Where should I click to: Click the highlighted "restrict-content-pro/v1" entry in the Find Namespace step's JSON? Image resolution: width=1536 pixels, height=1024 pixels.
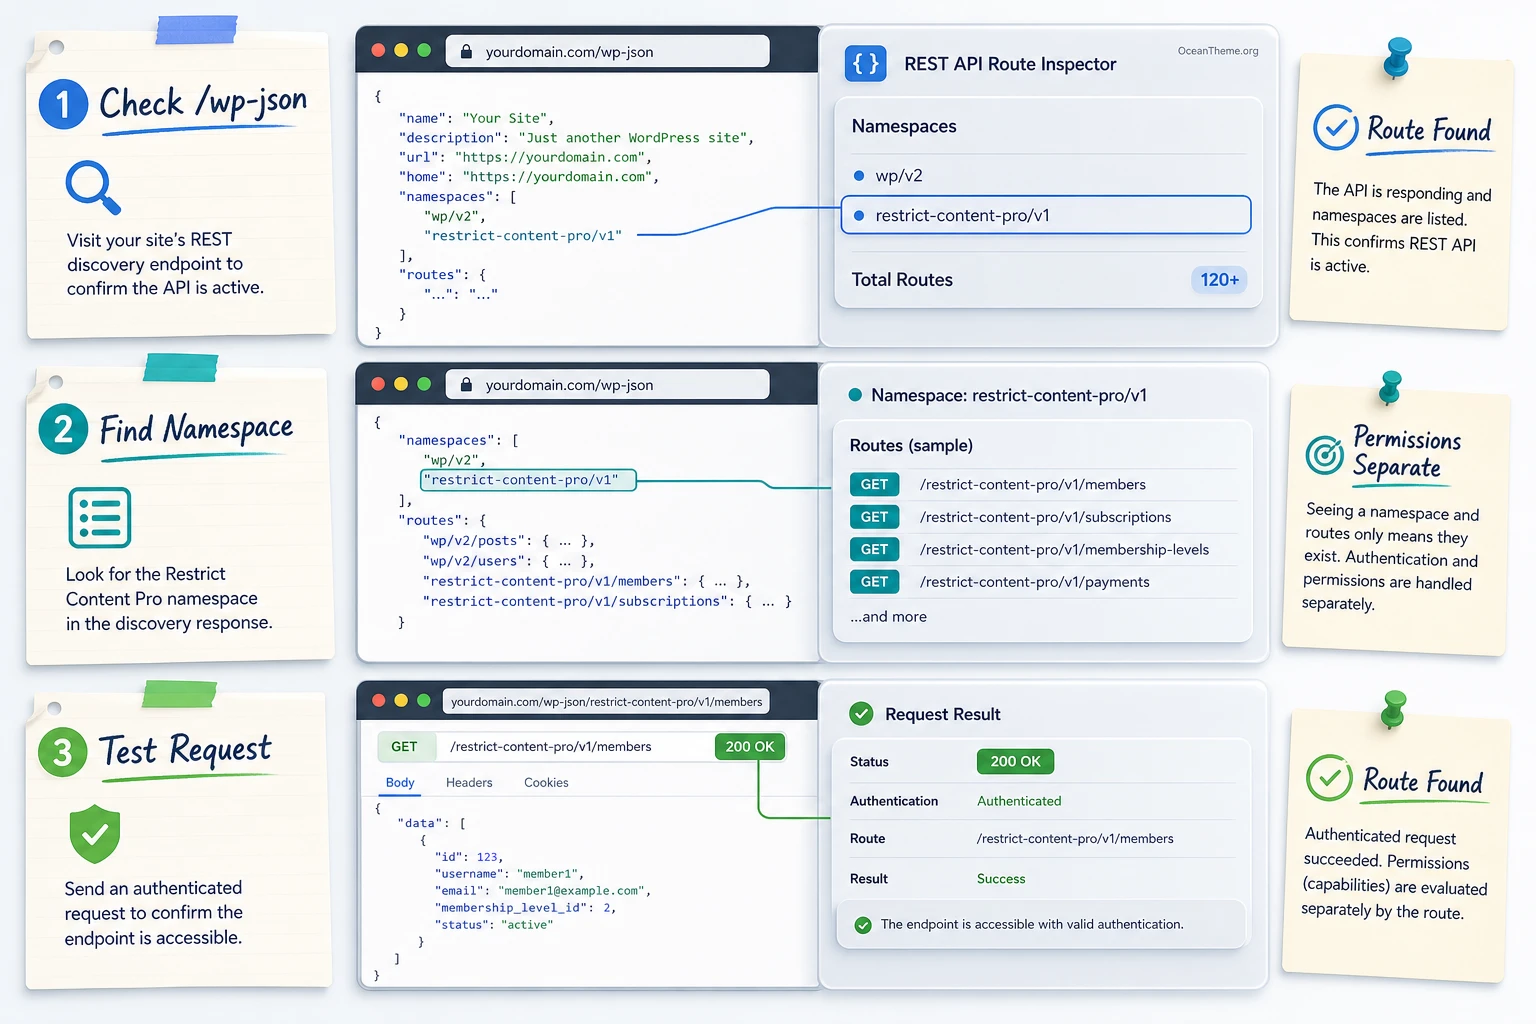click(x=528, y=481)
